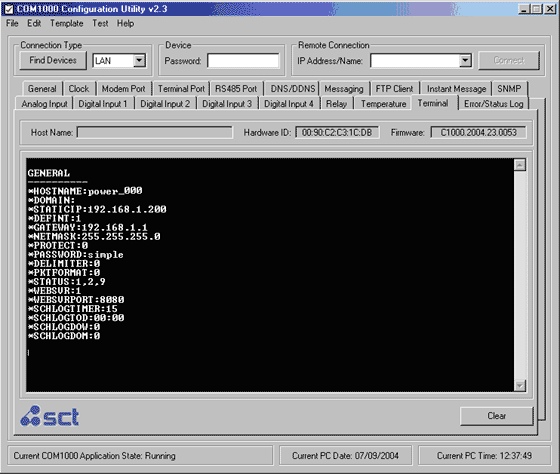Viewport: 560px width, 474px height.
Task: Open the Error/Status Log tab
Action: coord(494,104)
